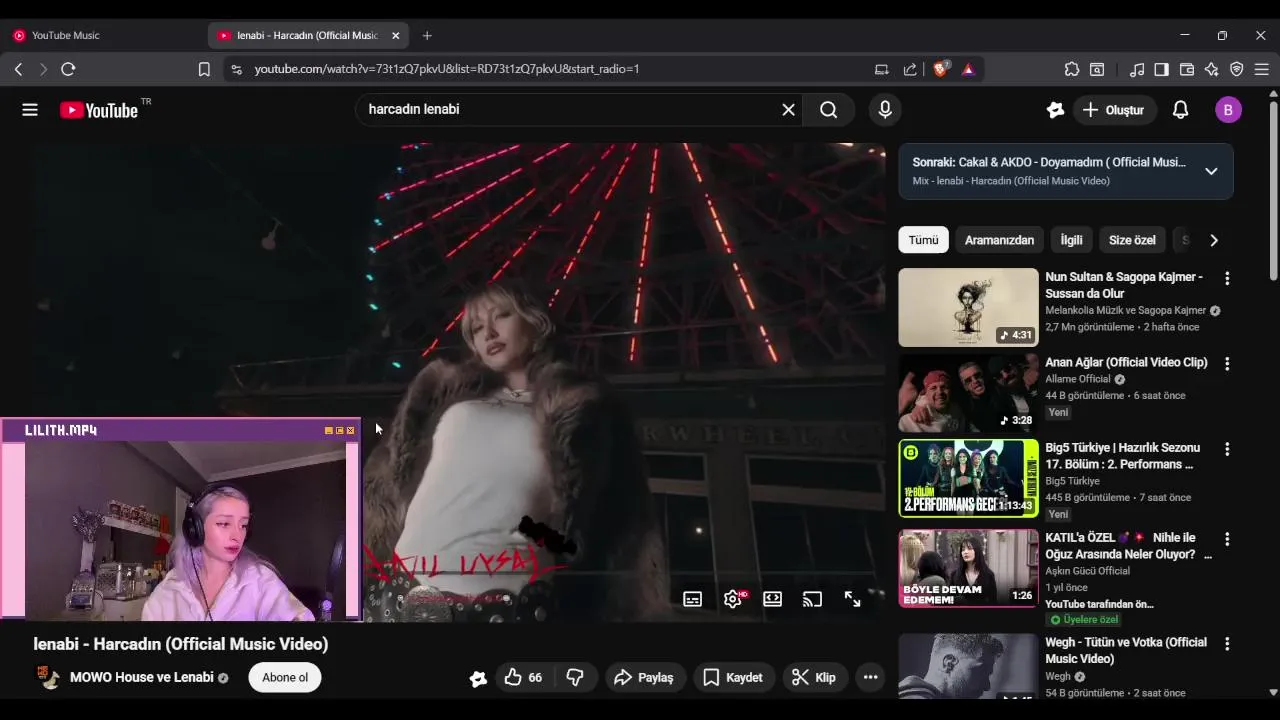Open options for Anan Ağlar video
Viewport: 1280px width, 720px height.
click(1227, 364)
